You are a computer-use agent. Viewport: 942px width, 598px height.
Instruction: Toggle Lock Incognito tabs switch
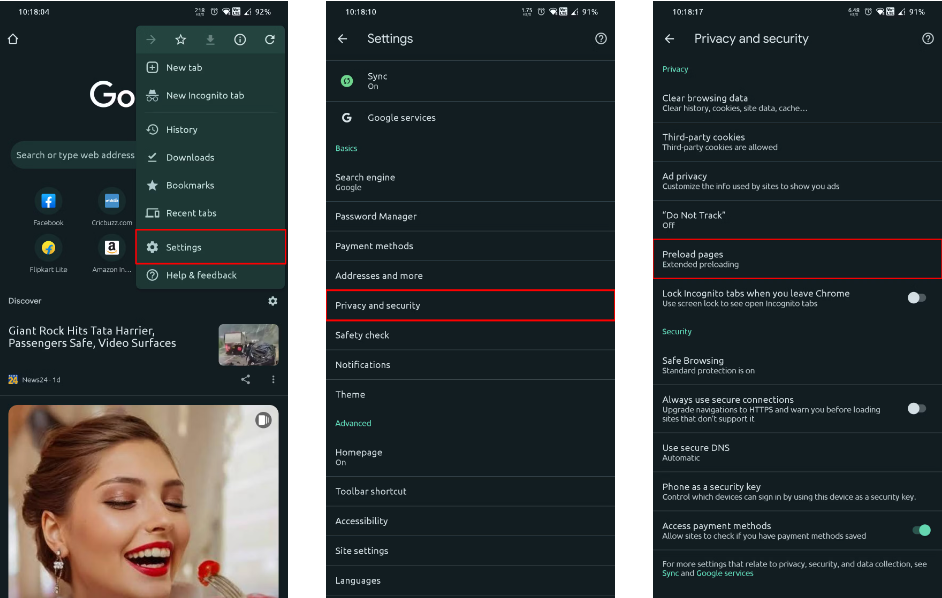916,298
